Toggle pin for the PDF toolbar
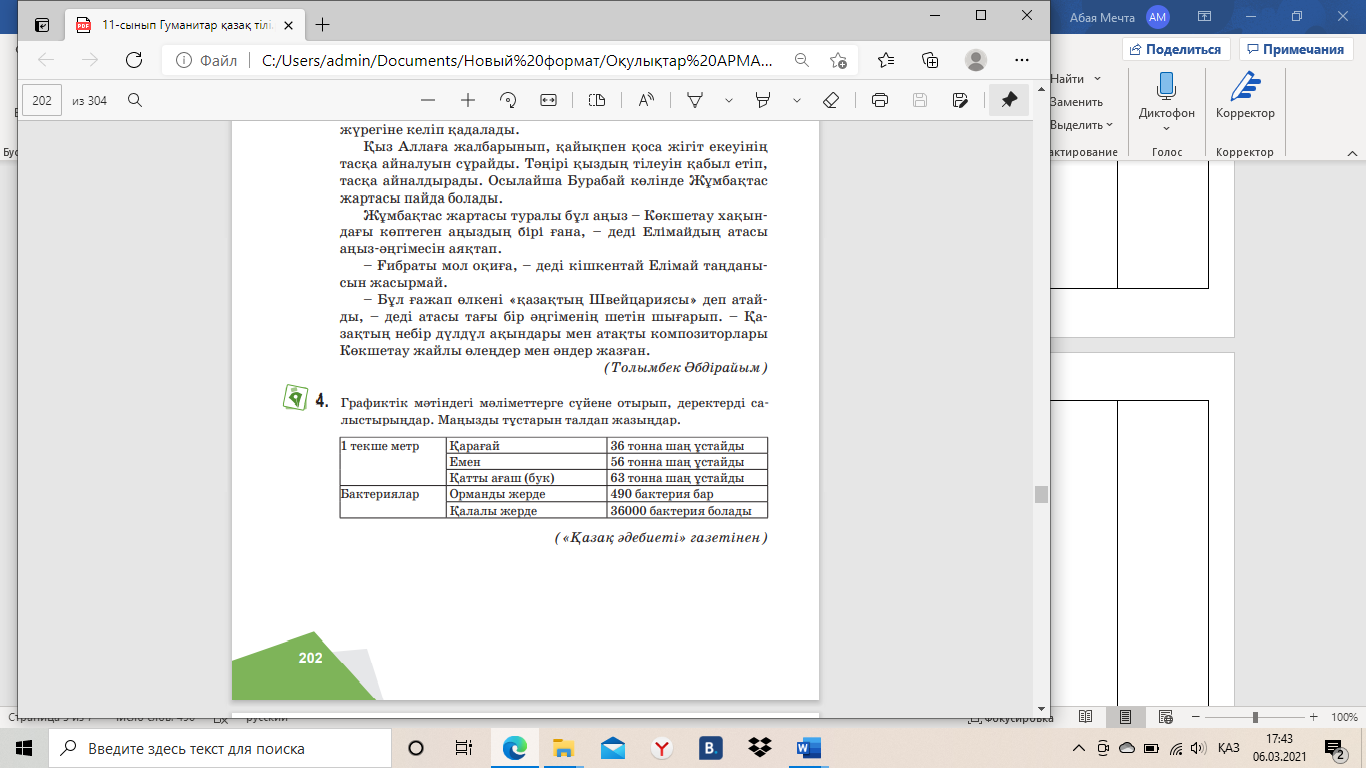The height and width of the screenshot is (768, 1366). click(x=1009, y=100)
